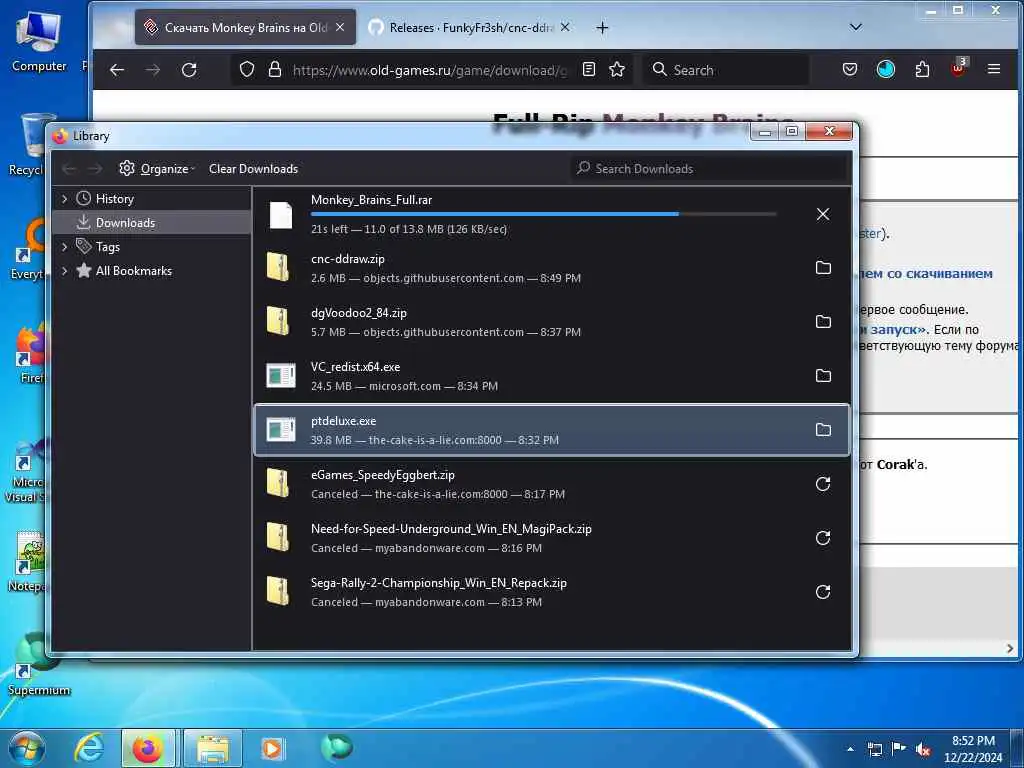This screenshot has width=1024, height=768.
Task: Expand the History tree item
Action: pos(64,199)
